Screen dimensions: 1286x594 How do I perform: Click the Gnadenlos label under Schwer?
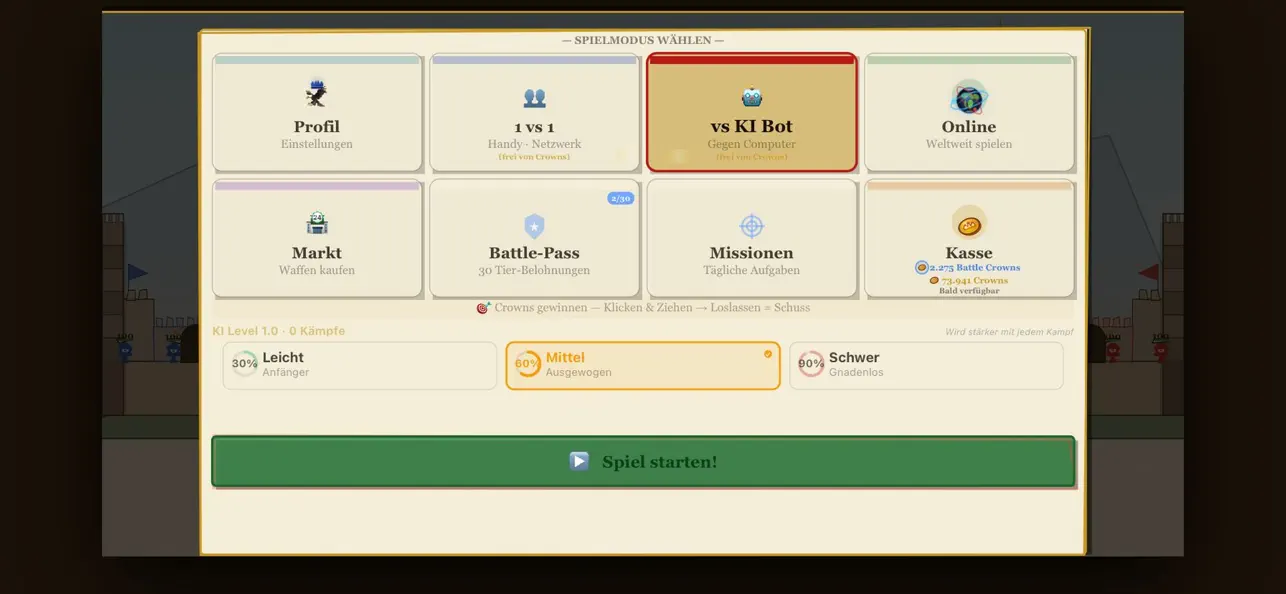click(x=855, y=372)
